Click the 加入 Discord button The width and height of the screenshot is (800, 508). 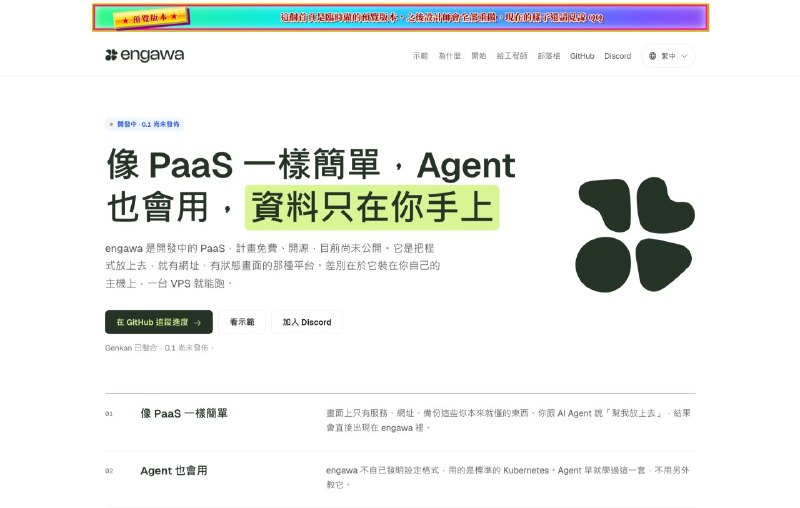click(x=307, y=322)
